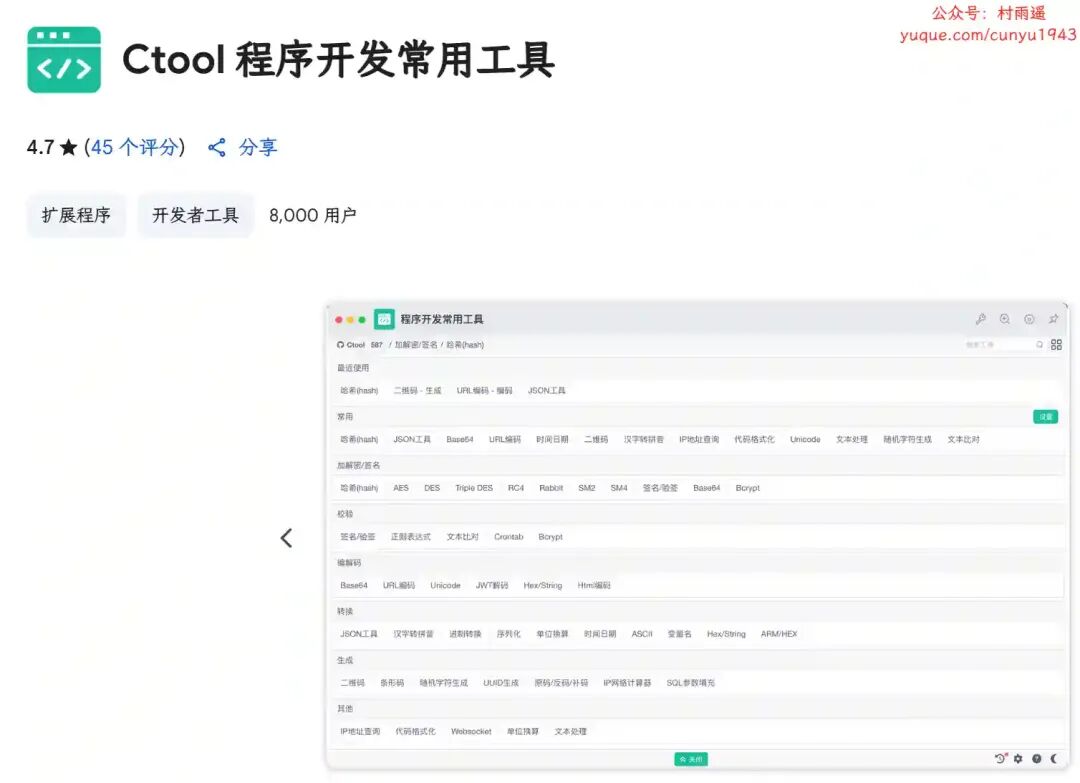Open 正则表达式 in the 校验 row
Viewport: 1080px width, 783px height.
(x=411, y=537)
